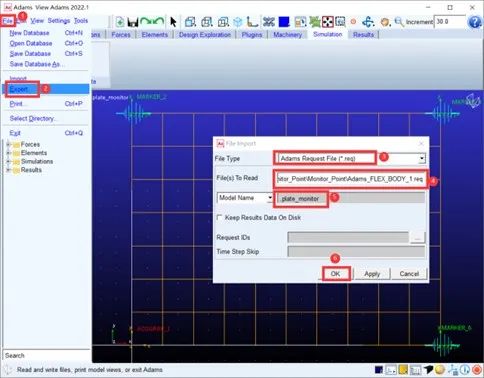Image resolution: width=484 pixels, height=378 pixels.
Task: Choose Save Database menu item
Action: (x=46, y=54)
